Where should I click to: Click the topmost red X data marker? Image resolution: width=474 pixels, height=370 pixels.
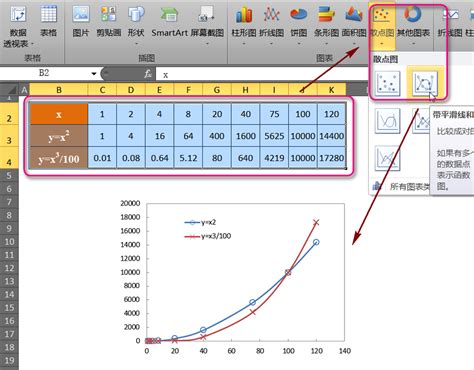[x=316, y=222]
